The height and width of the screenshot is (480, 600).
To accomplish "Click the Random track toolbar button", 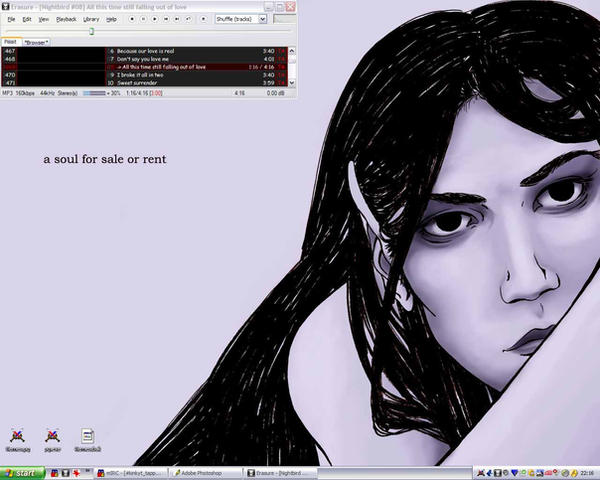I will click(x=188, y=19).
